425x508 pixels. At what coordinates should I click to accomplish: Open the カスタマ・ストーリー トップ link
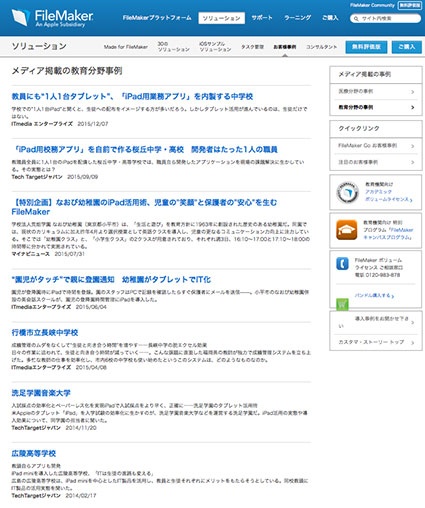(x=371, y=342)
